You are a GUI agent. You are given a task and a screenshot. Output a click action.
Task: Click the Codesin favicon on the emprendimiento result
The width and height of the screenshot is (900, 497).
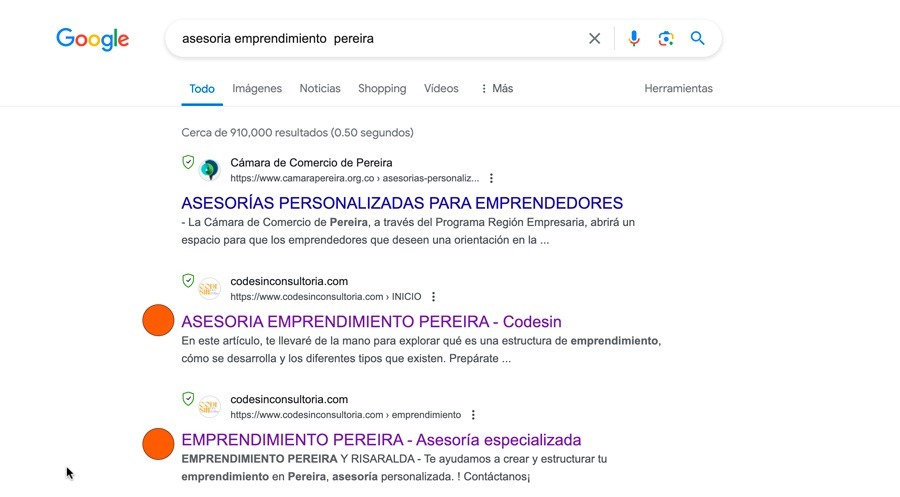(210, 407)
